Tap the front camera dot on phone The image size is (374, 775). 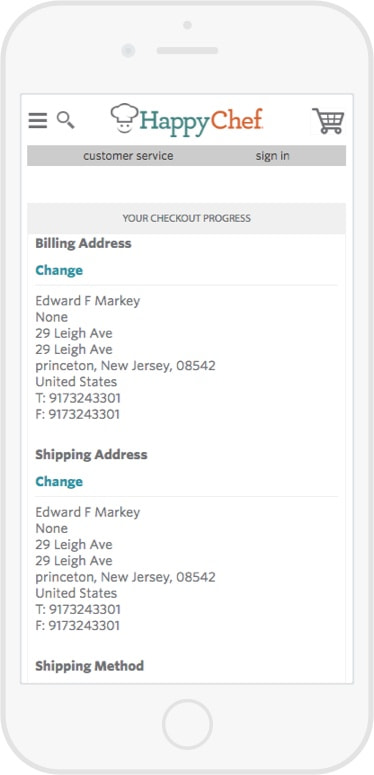coord(128,50)
